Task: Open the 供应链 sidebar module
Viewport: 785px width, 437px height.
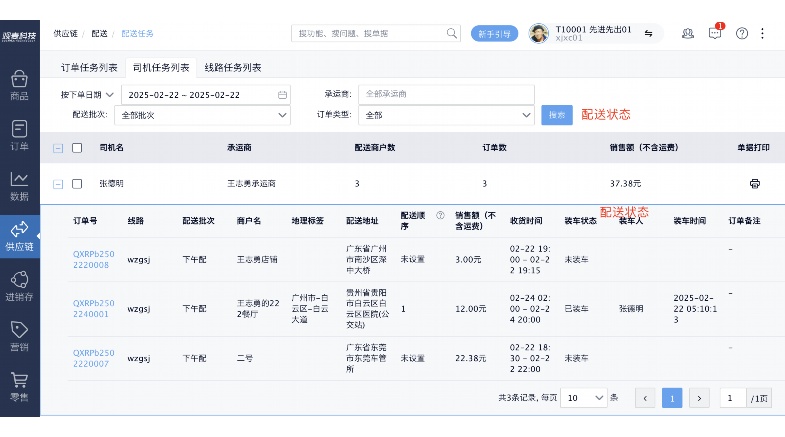Action: (x=19, y=236)
